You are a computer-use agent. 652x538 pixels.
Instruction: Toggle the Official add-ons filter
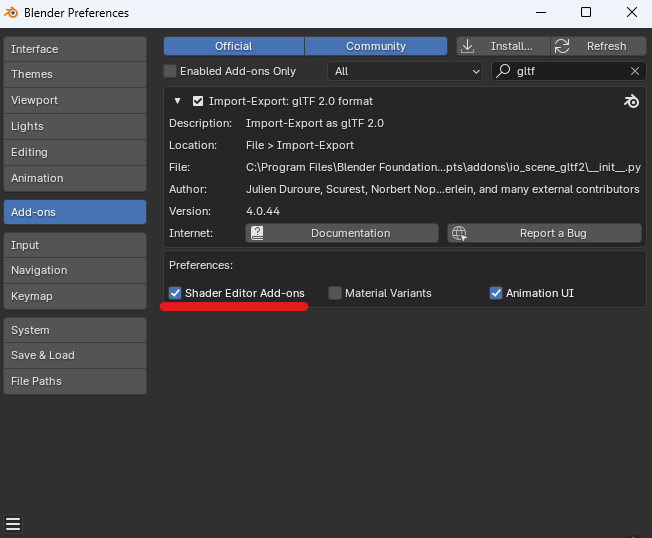234,46
